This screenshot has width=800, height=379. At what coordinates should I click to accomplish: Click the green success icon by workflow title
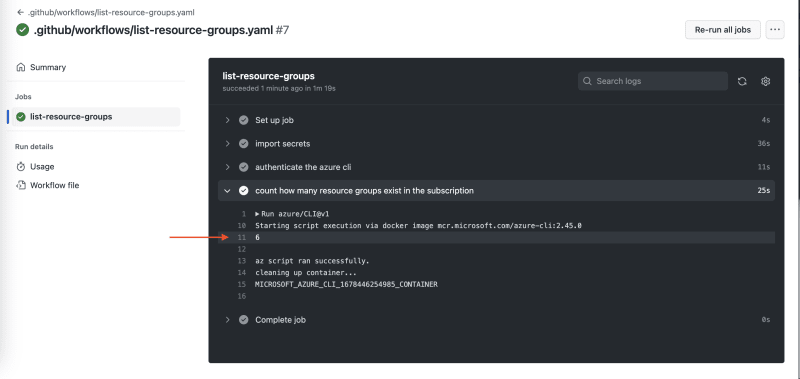tap(22, 30)
